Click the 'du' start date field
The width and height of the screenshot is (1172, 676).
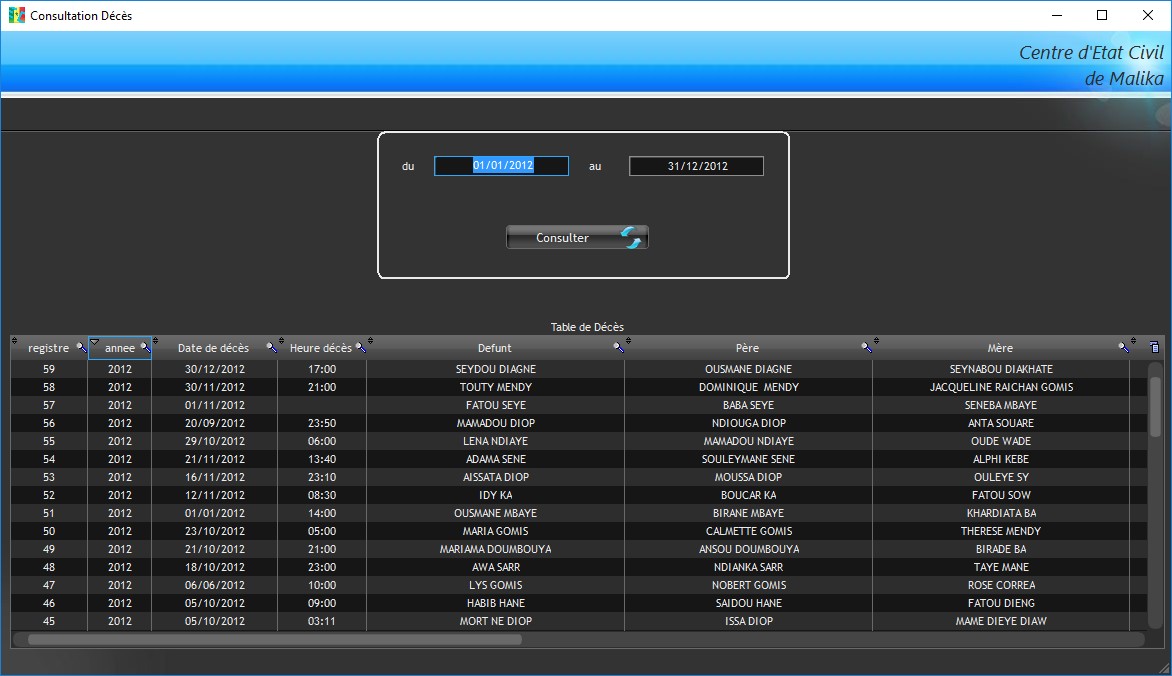[x=501, y=166]
